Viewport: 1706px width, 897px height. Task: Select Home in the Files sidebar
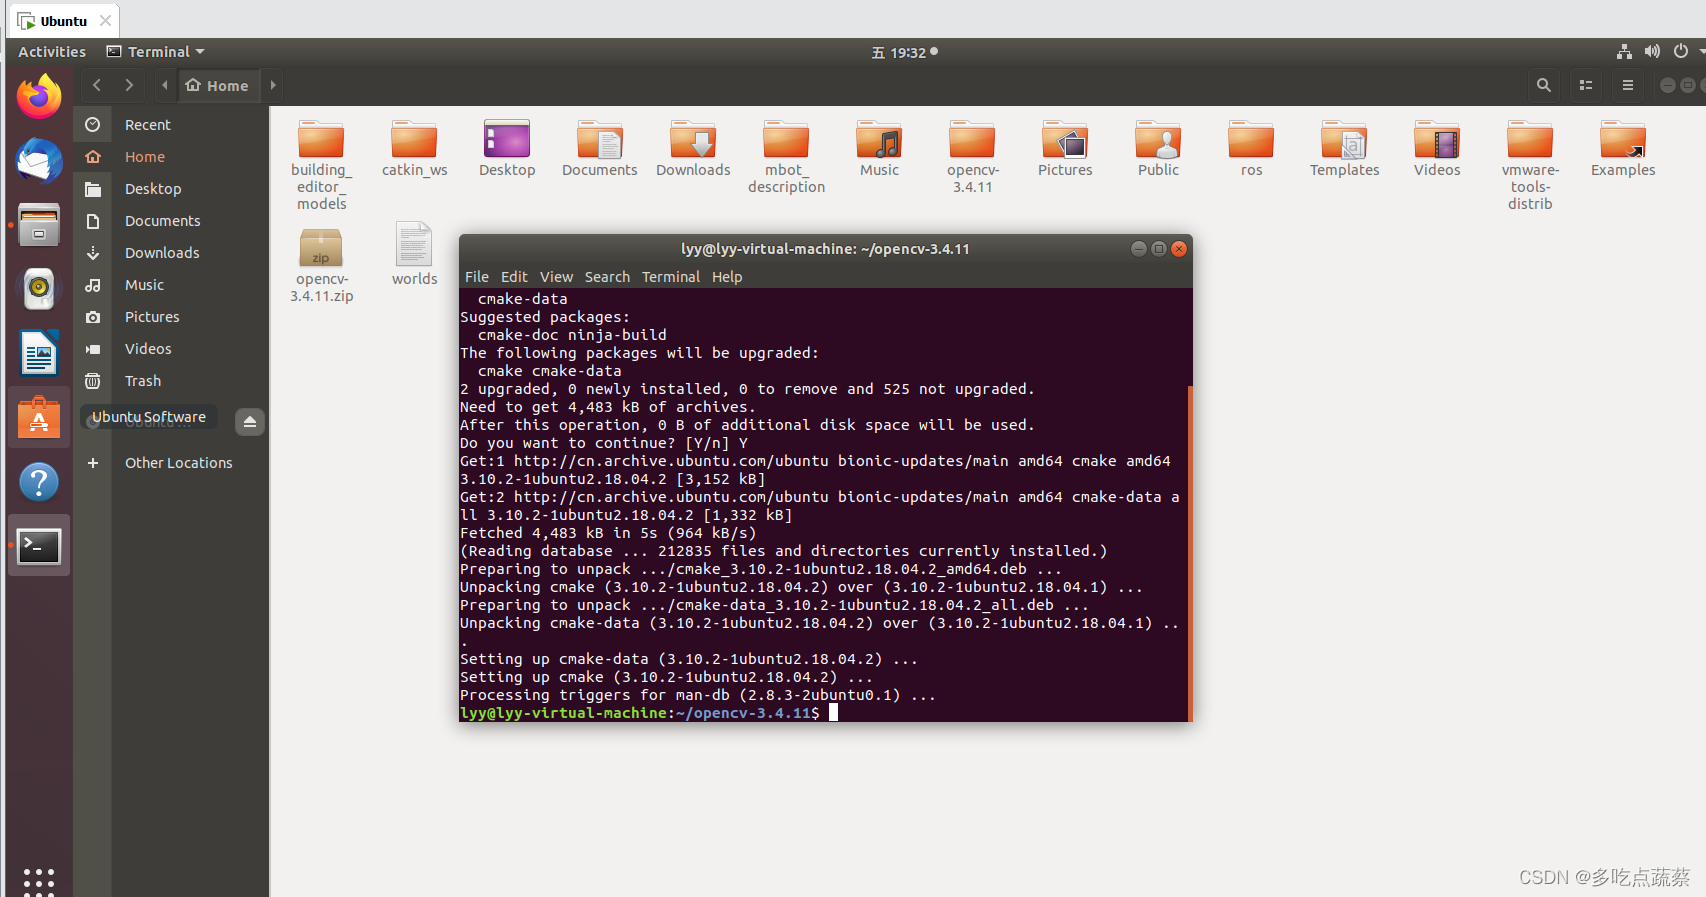click(x=171, y=156)
